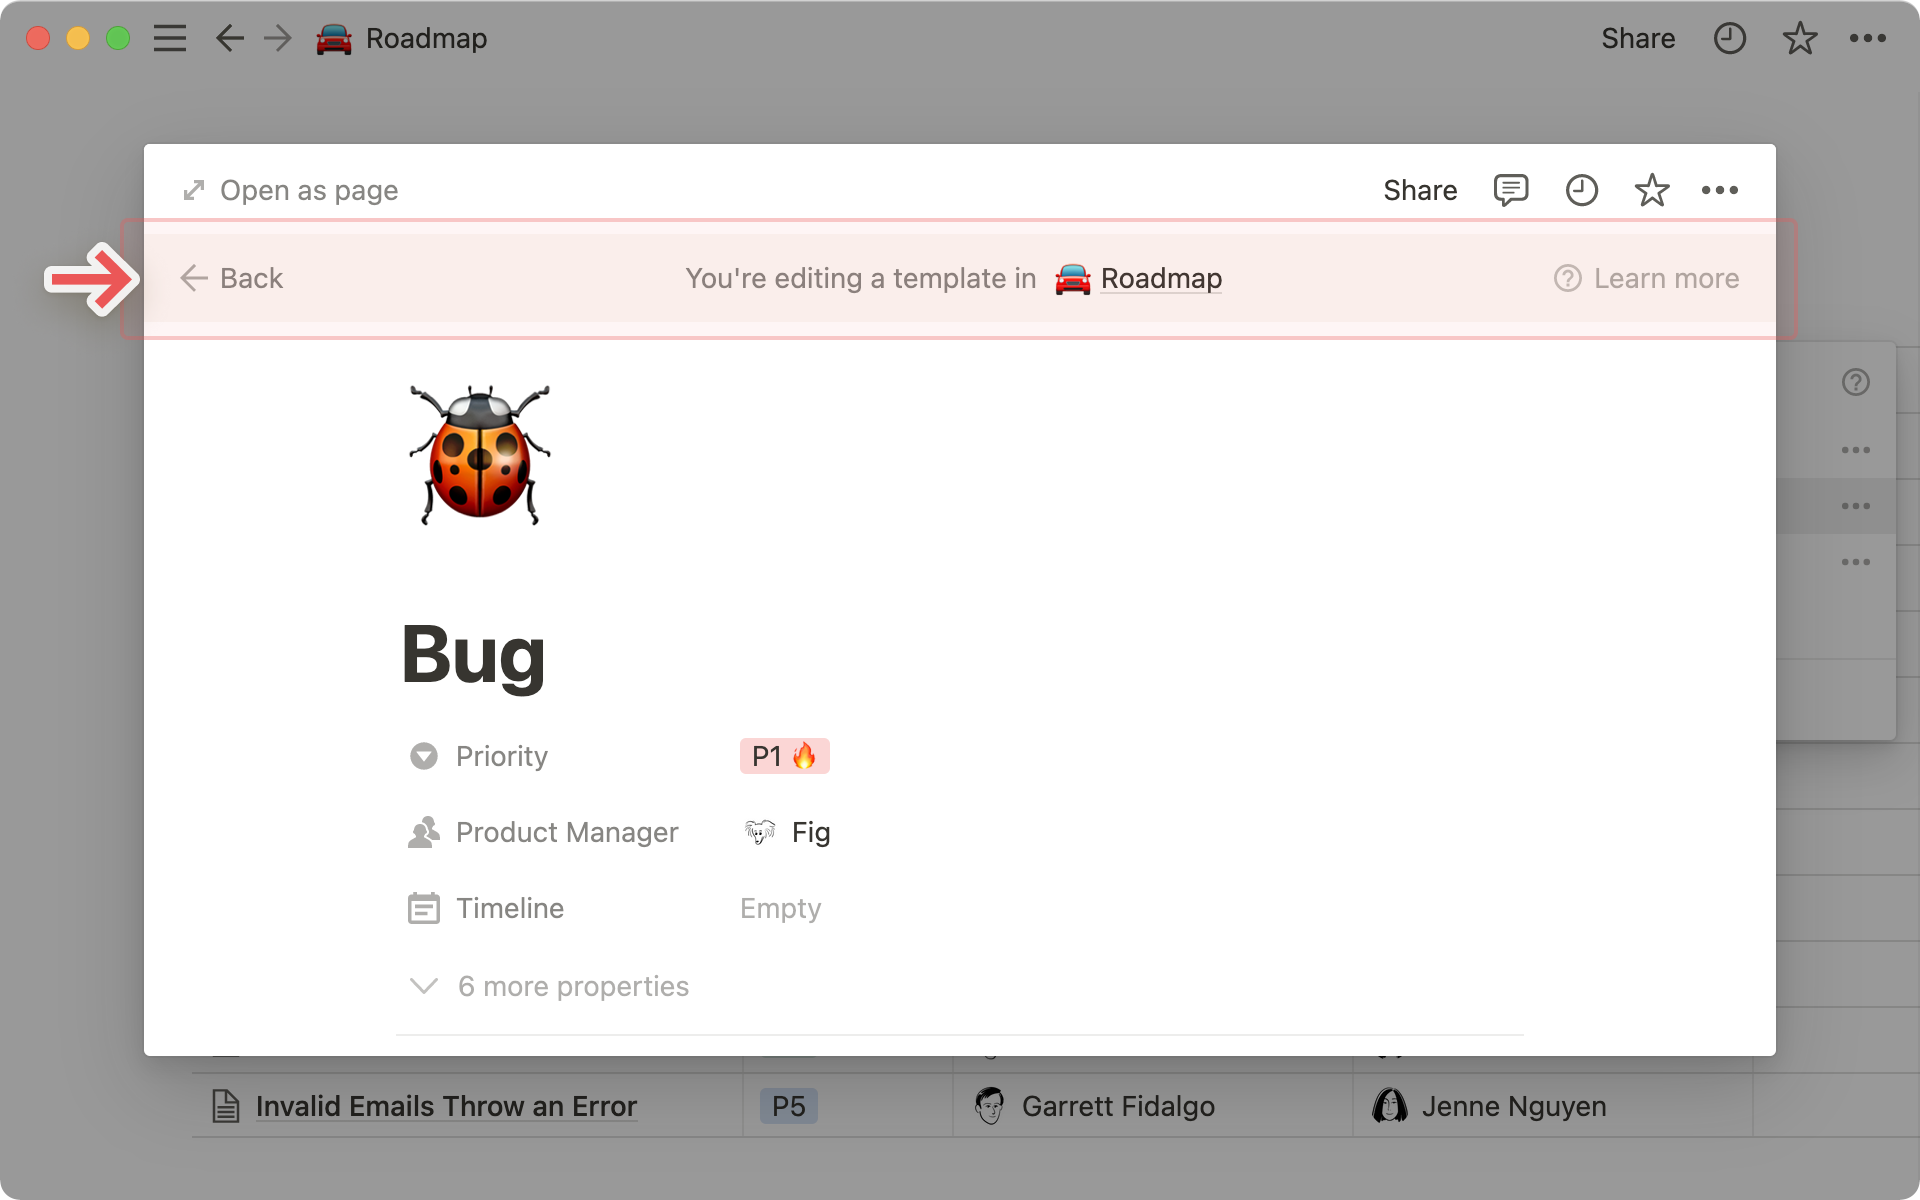Screen dimensions: 1920x1200
Task: Click the Product Manager person icon
Action: [x=424, y=831]
